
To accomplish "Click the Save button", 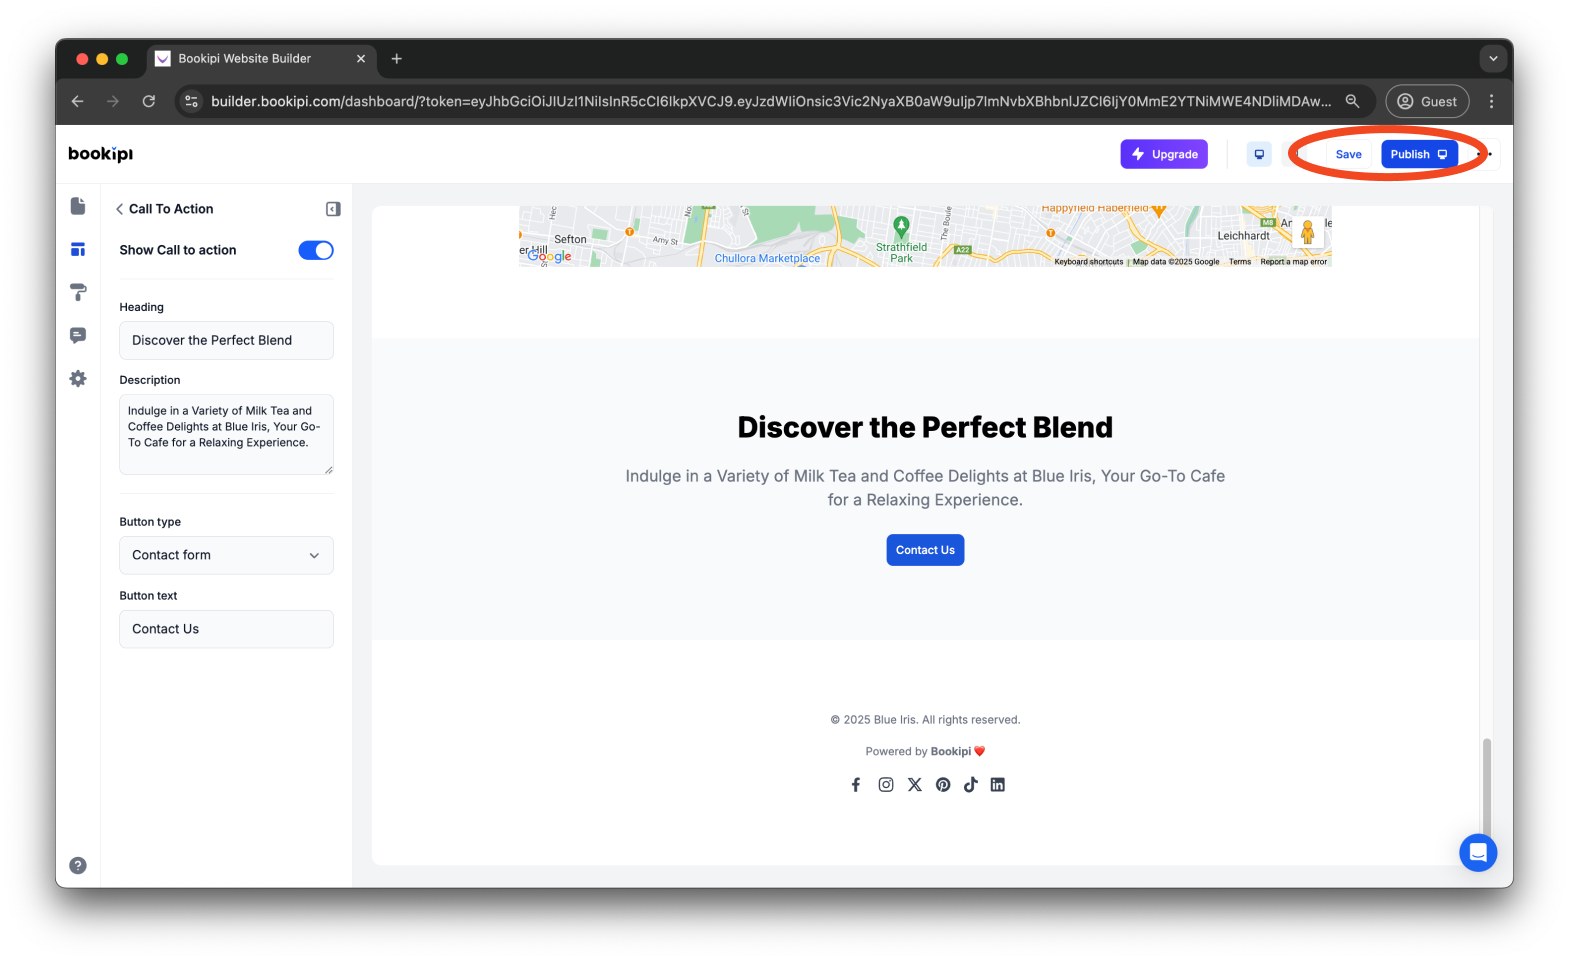I will click(1348, 154).
